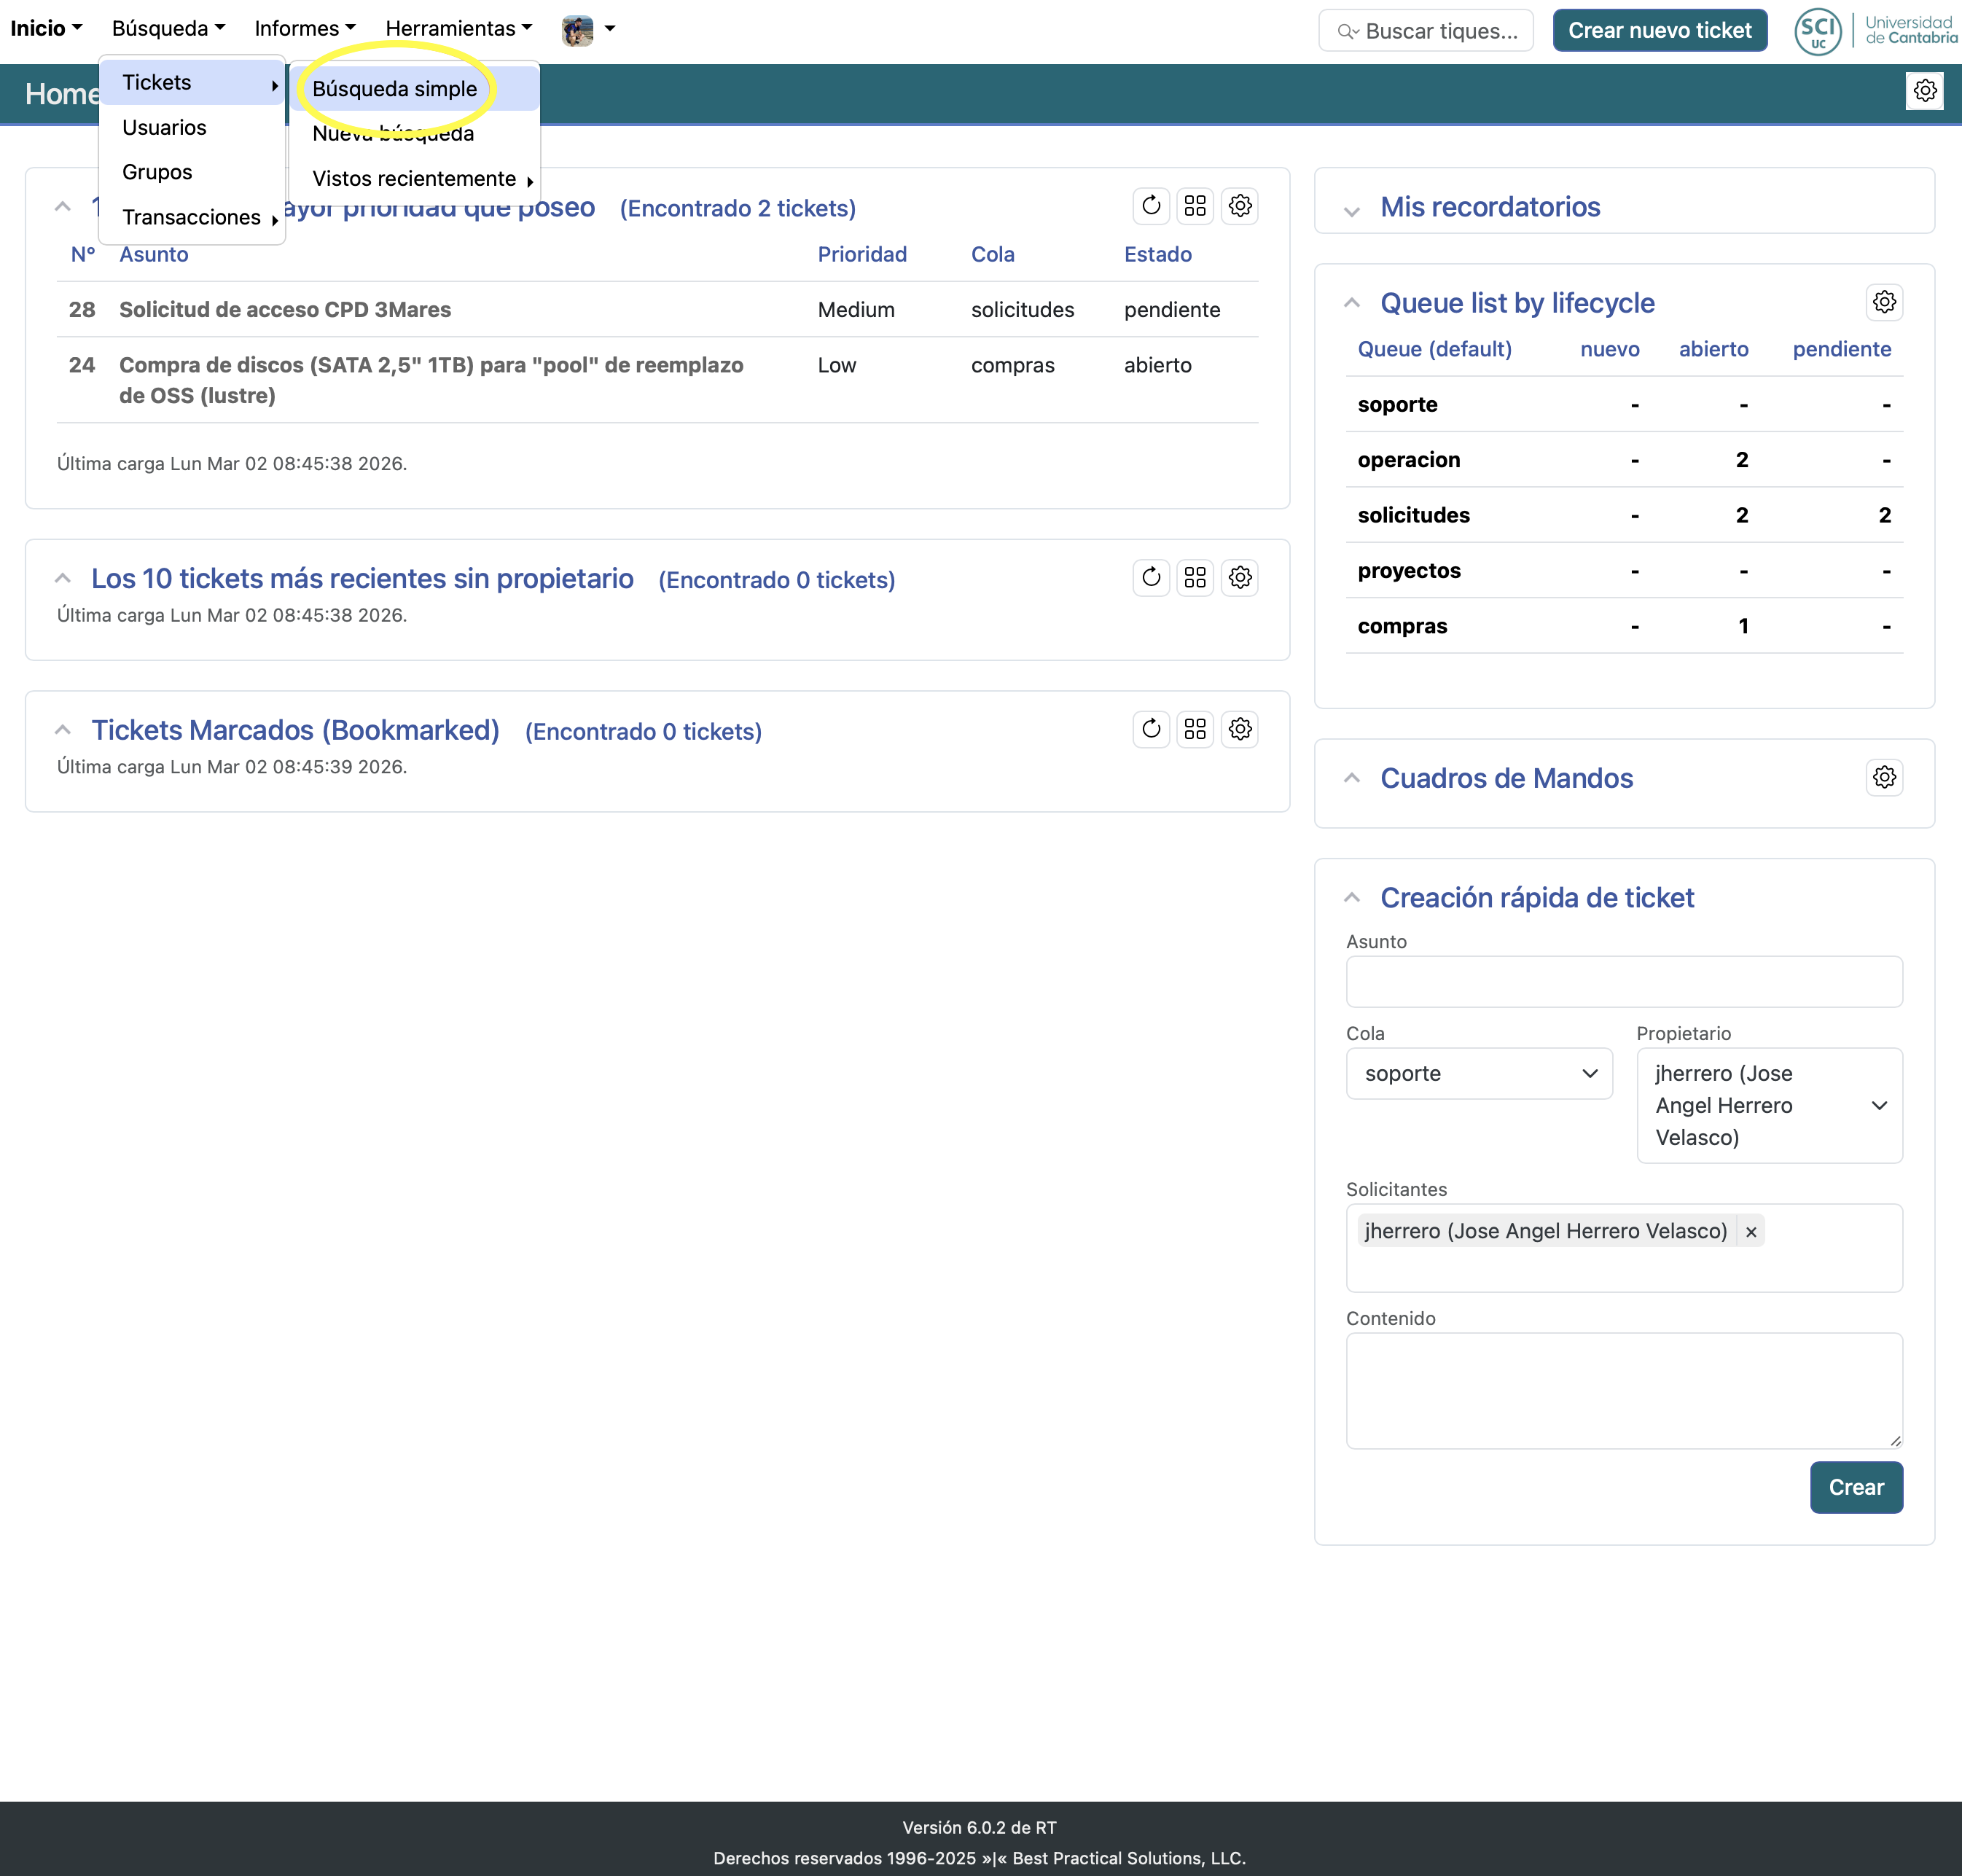Open settings gear of 'Tickets Marcados' panel
The image size is (1962, 1876).
[1240, 729]
